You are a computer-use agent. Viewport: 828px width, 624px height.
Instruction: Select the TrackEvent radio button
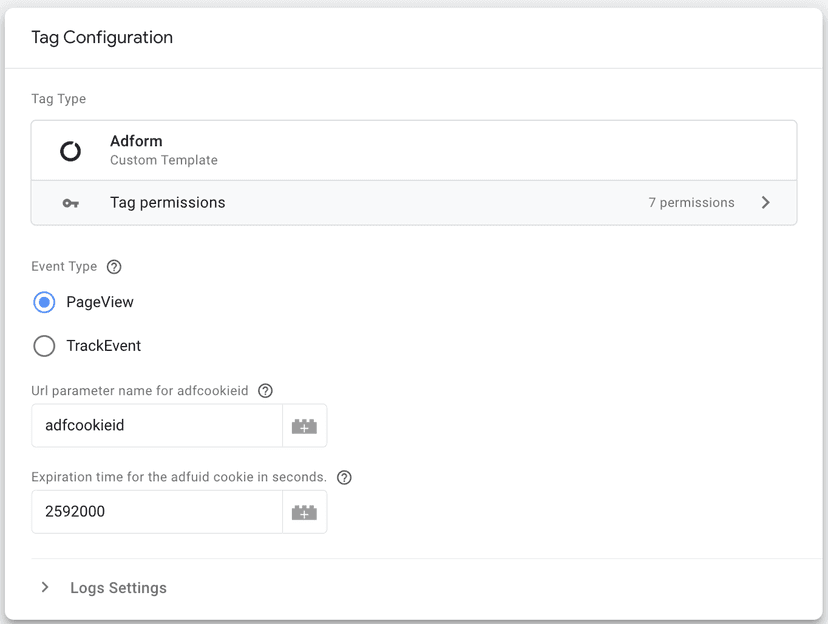(x=44, y=345)
